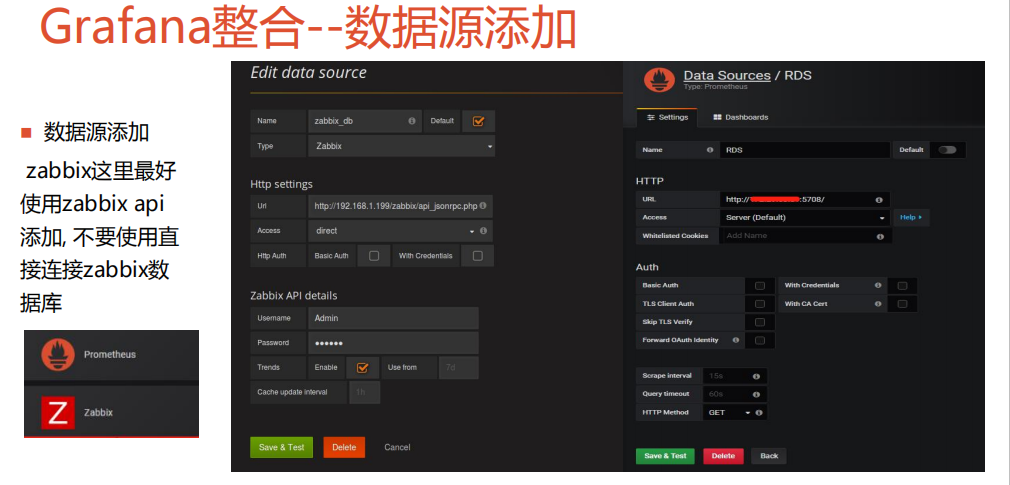Check Basic Auth in Zabbix Http settings

[x=374, y=256]
